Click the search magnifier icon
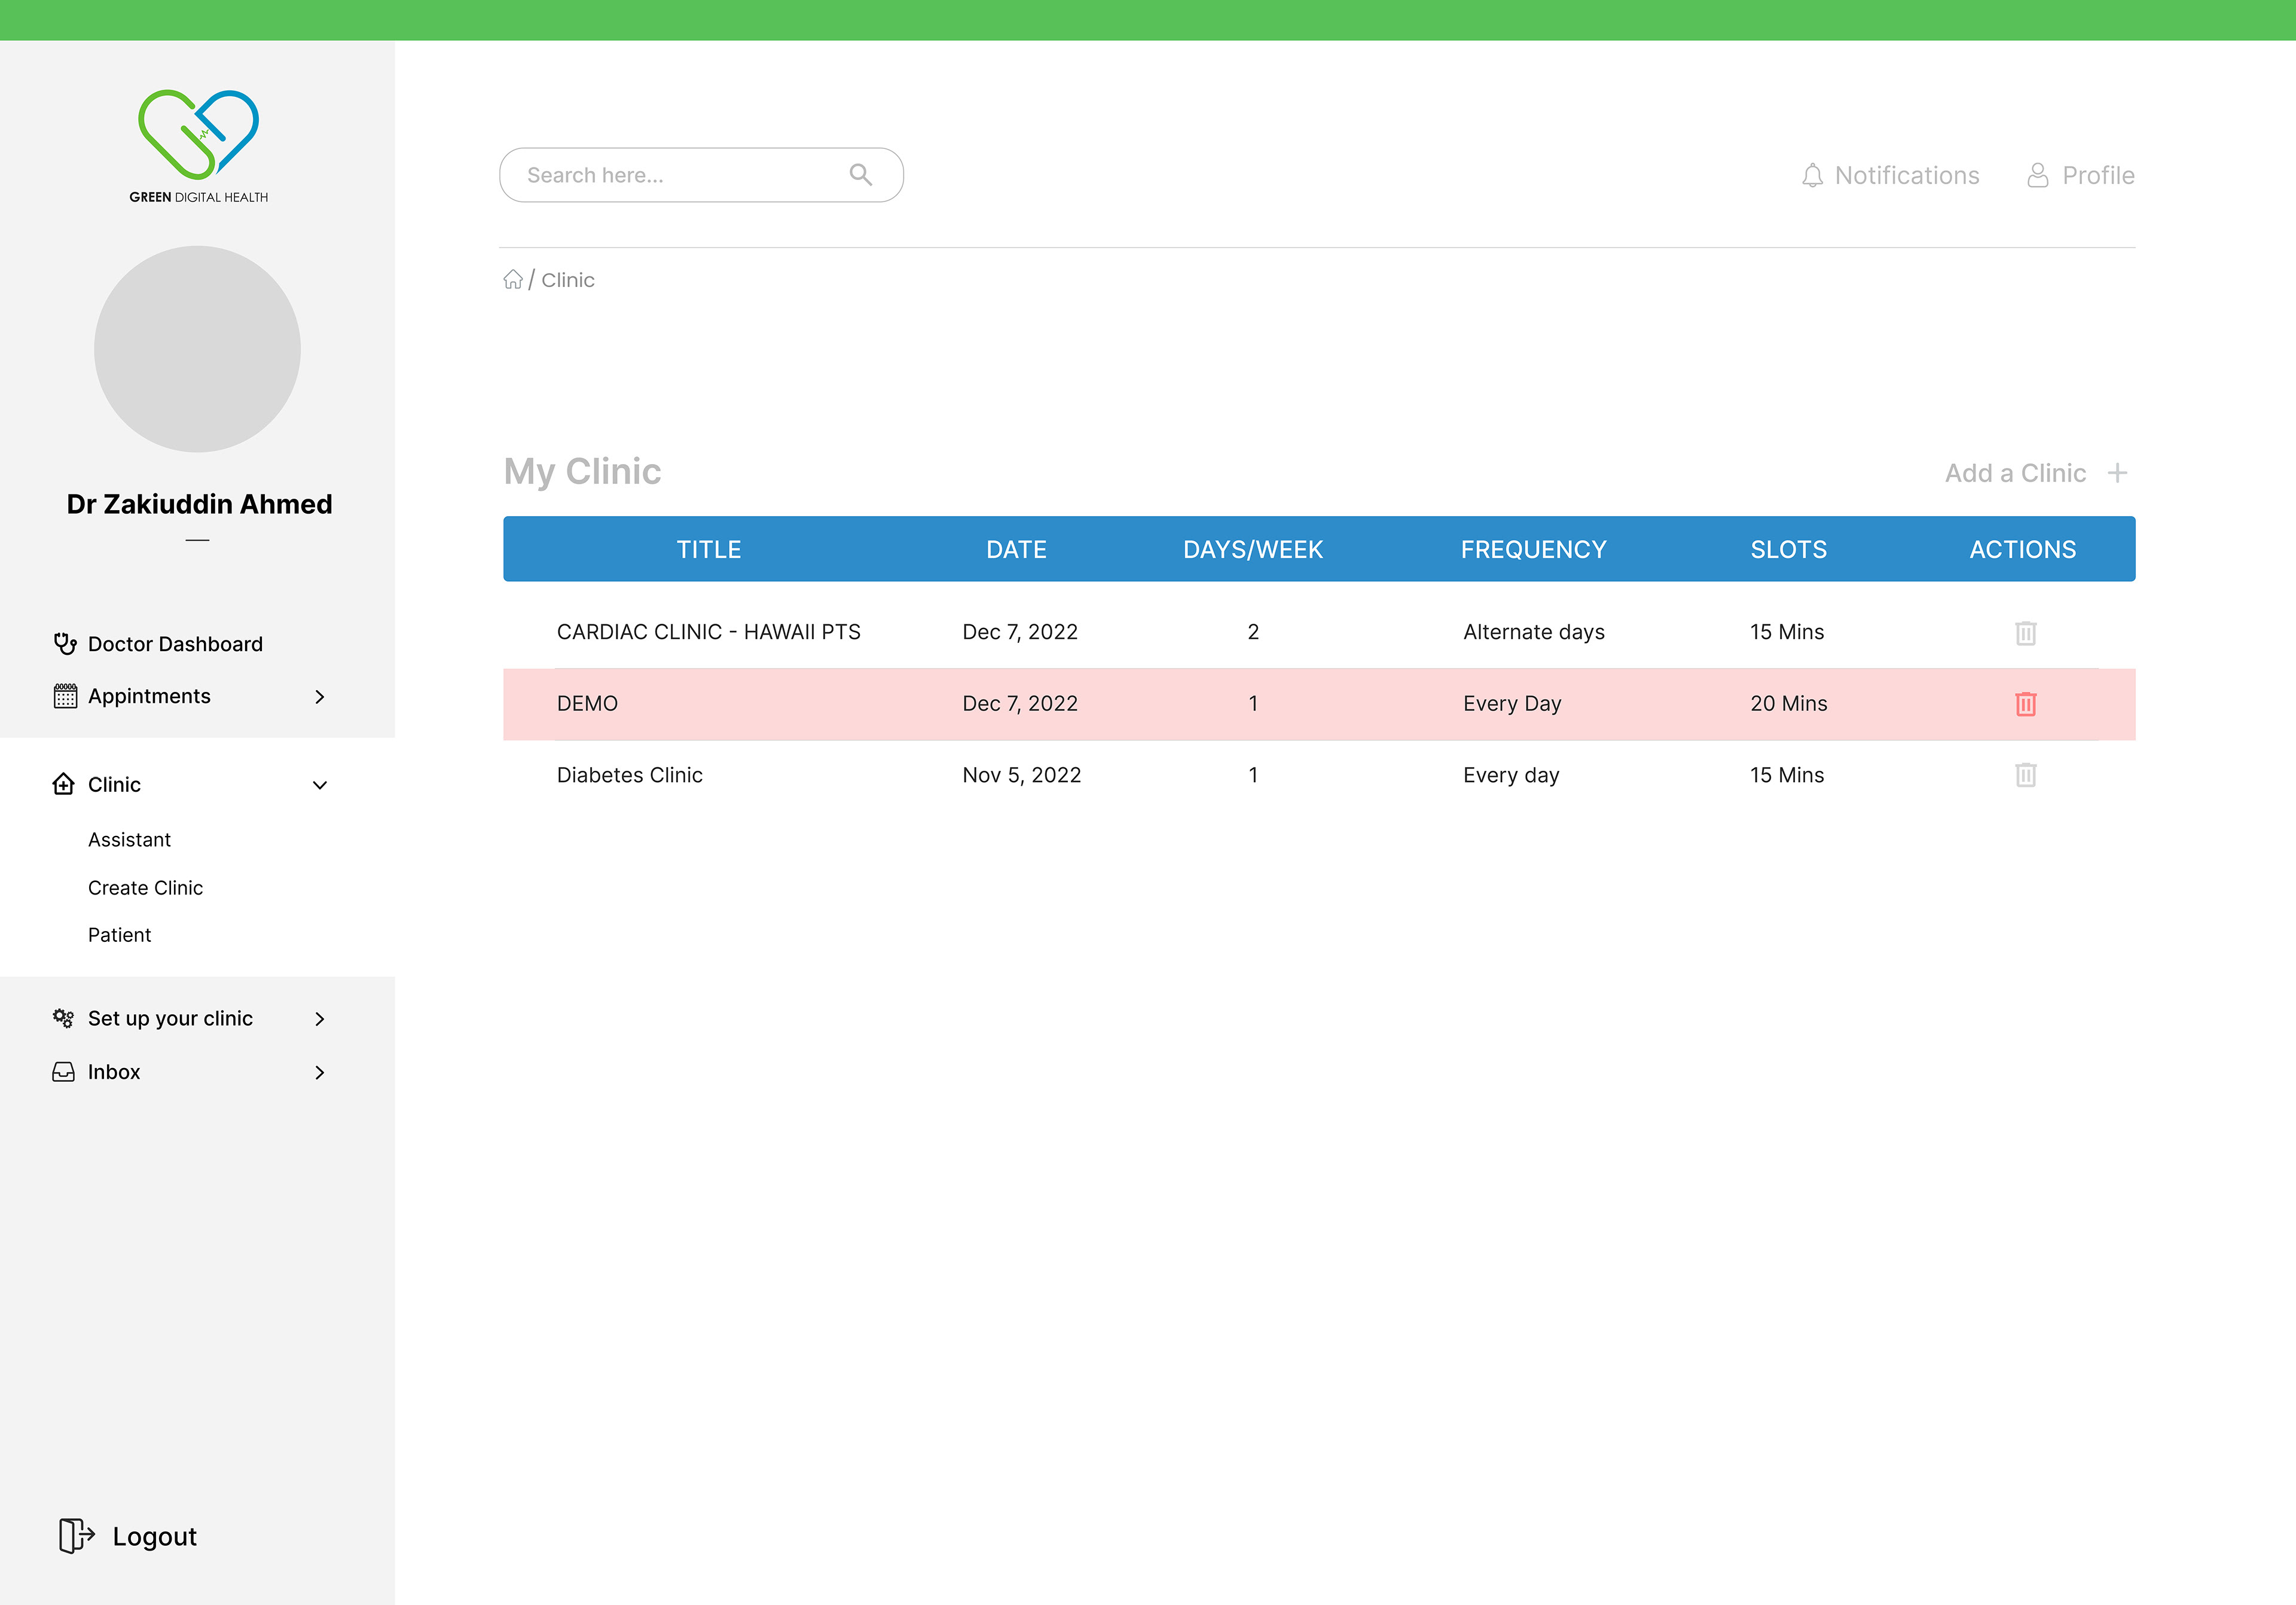This screenshot has height=1605, width=2296. point(860,175)
